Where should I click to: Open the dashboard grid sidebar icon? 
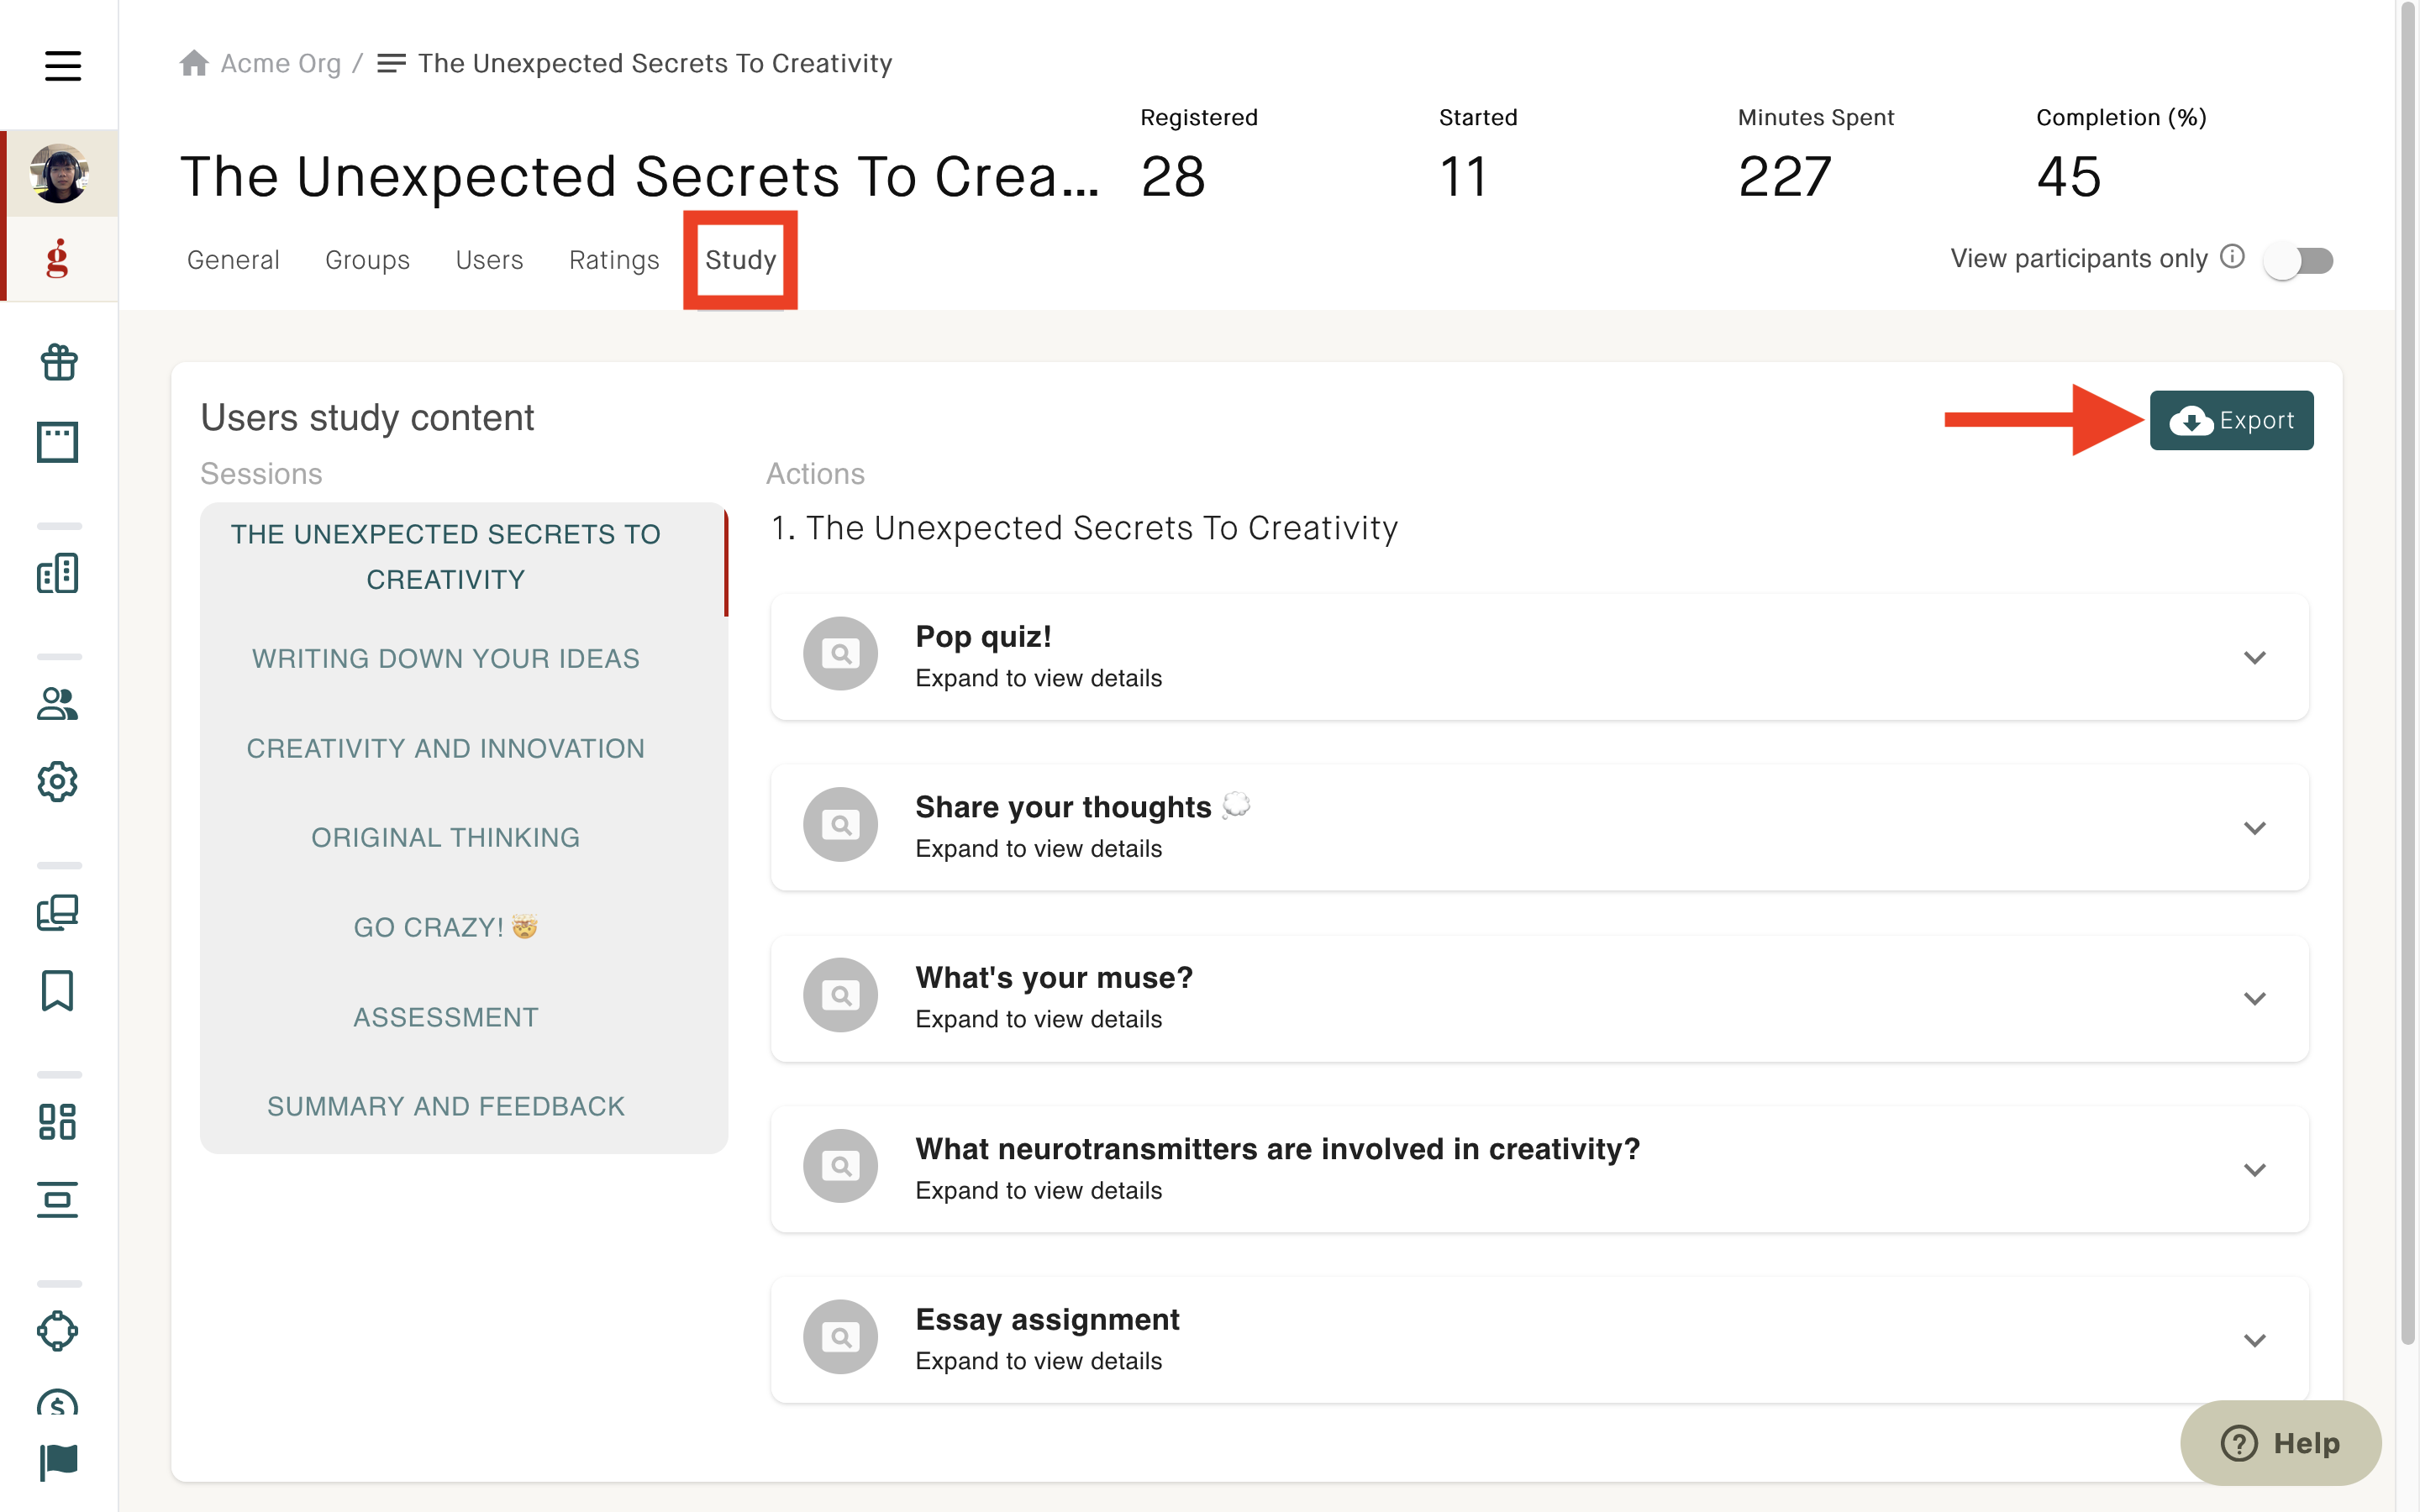pyautogui.click(x=58, y=1122)
